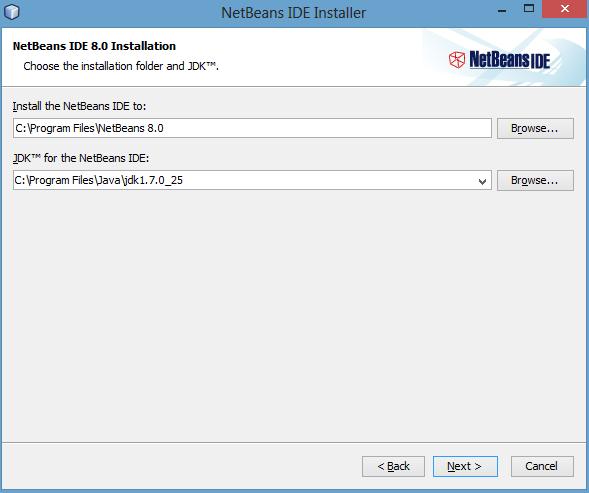Click 'JDK for the NetBeans IDE:' label
Image resolution: width=589 pixels, height=493 pixels.
pyautogui.click(x=81, y=158)
